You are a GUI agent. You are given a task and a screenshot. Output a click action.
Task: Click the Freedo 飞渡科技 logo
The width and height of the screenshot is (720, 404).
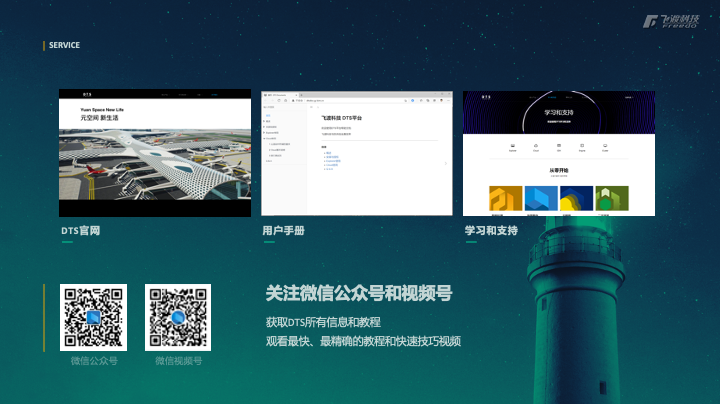(671, 21)
